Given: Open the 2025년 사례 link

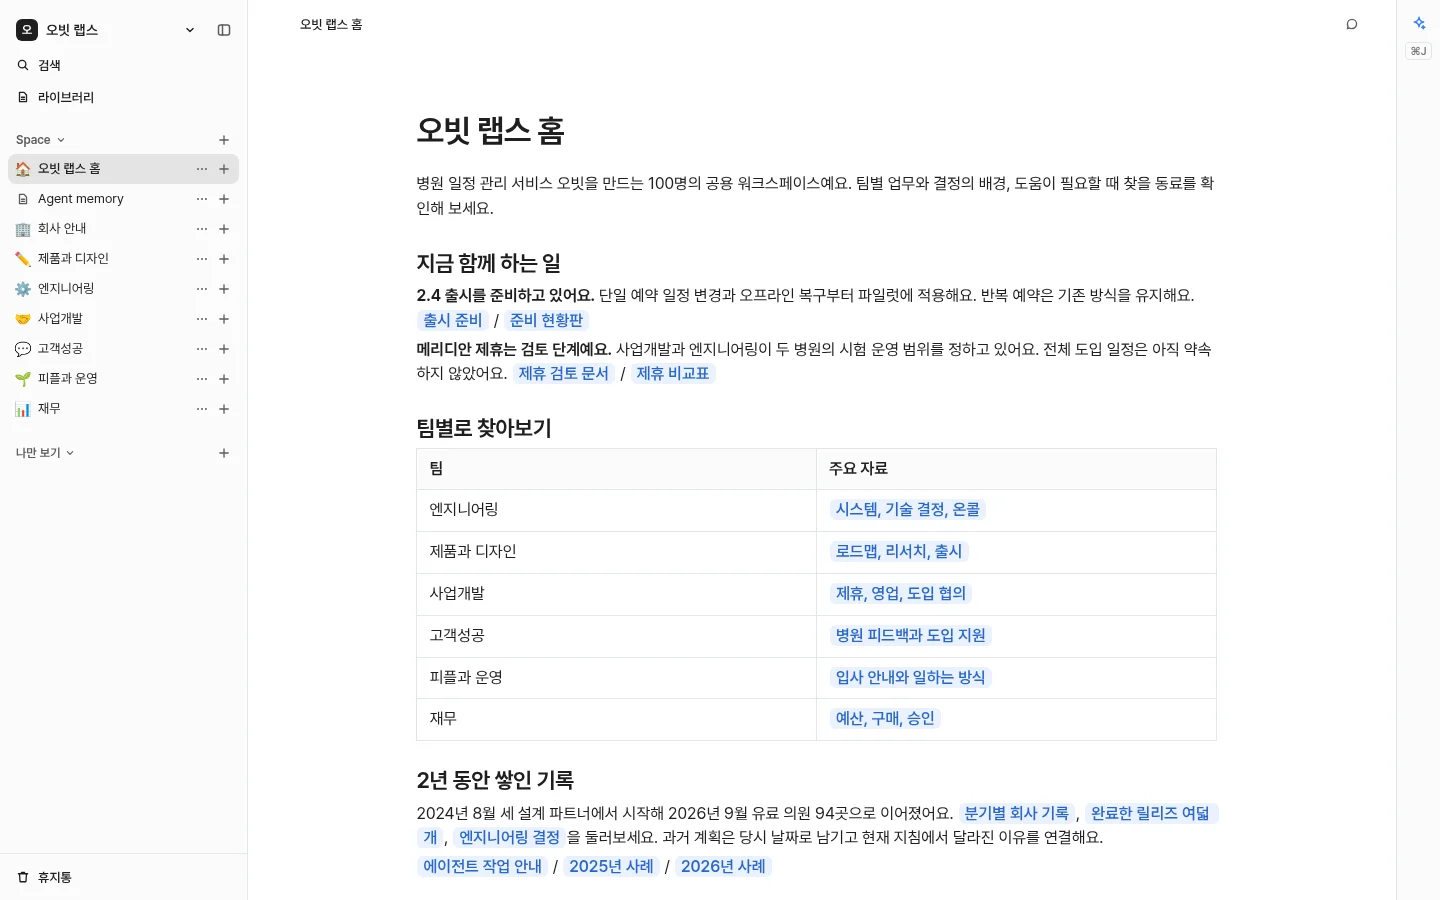Looking at the screenshot, I should click(611, 866).
